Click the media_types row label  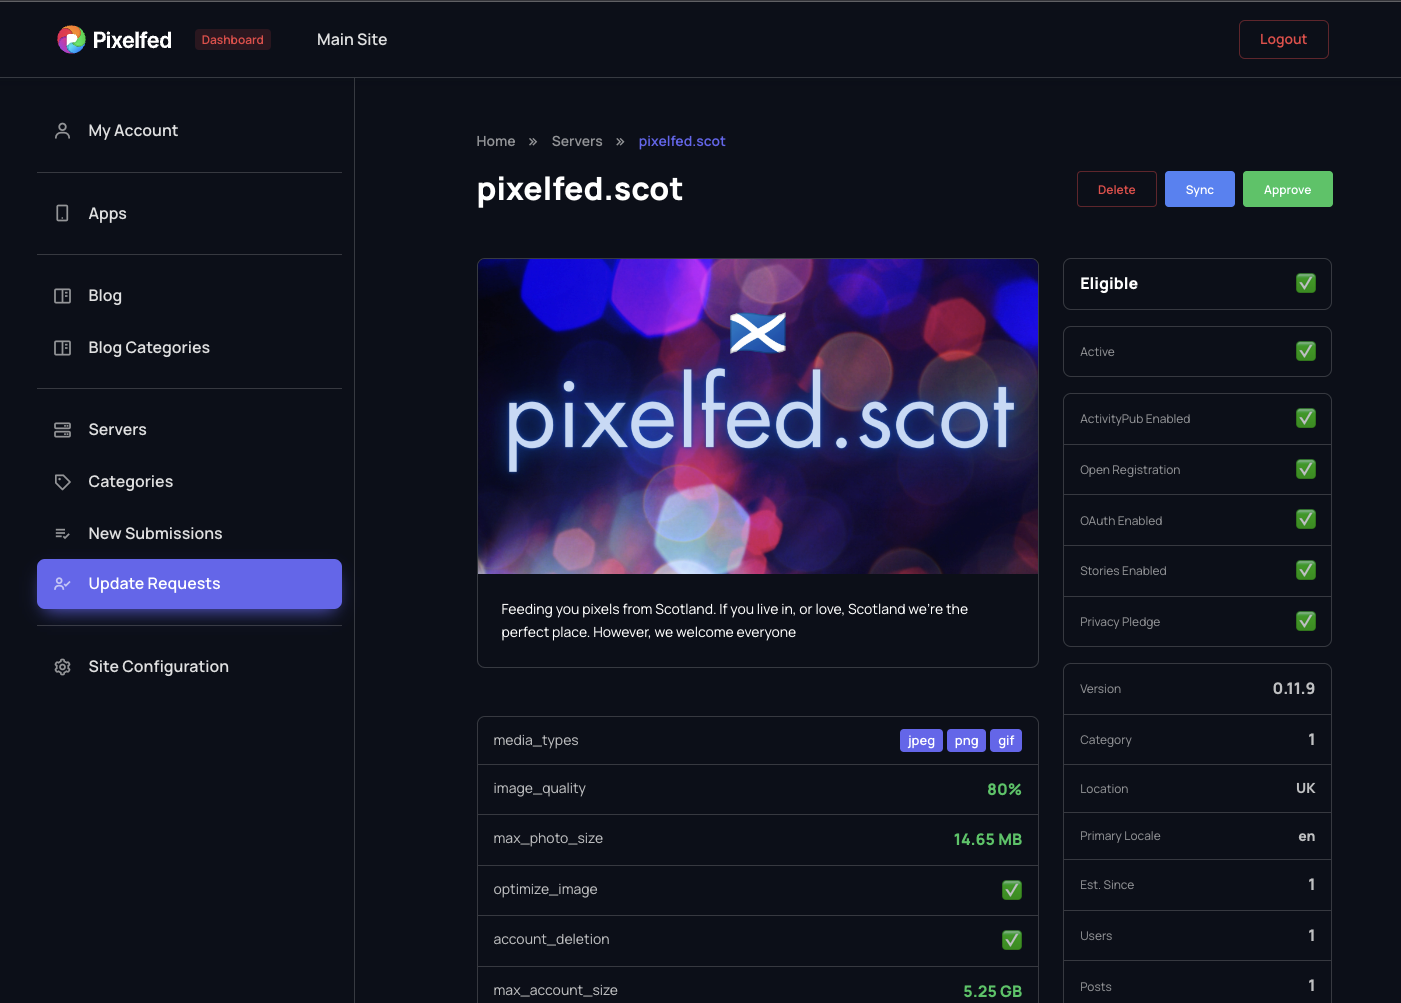(536, 740)
